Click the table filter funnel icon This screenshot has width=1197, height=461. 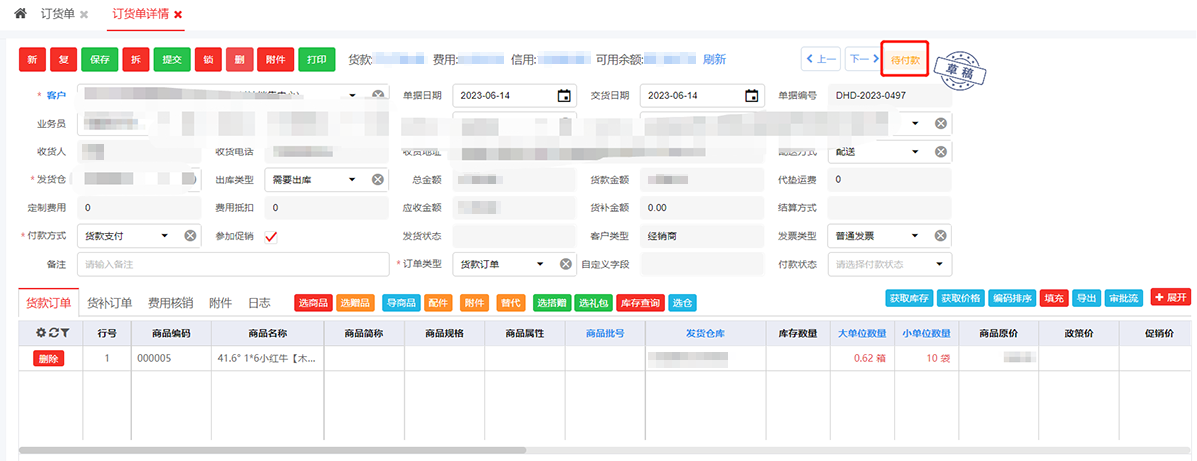click(x=64, y=333)
